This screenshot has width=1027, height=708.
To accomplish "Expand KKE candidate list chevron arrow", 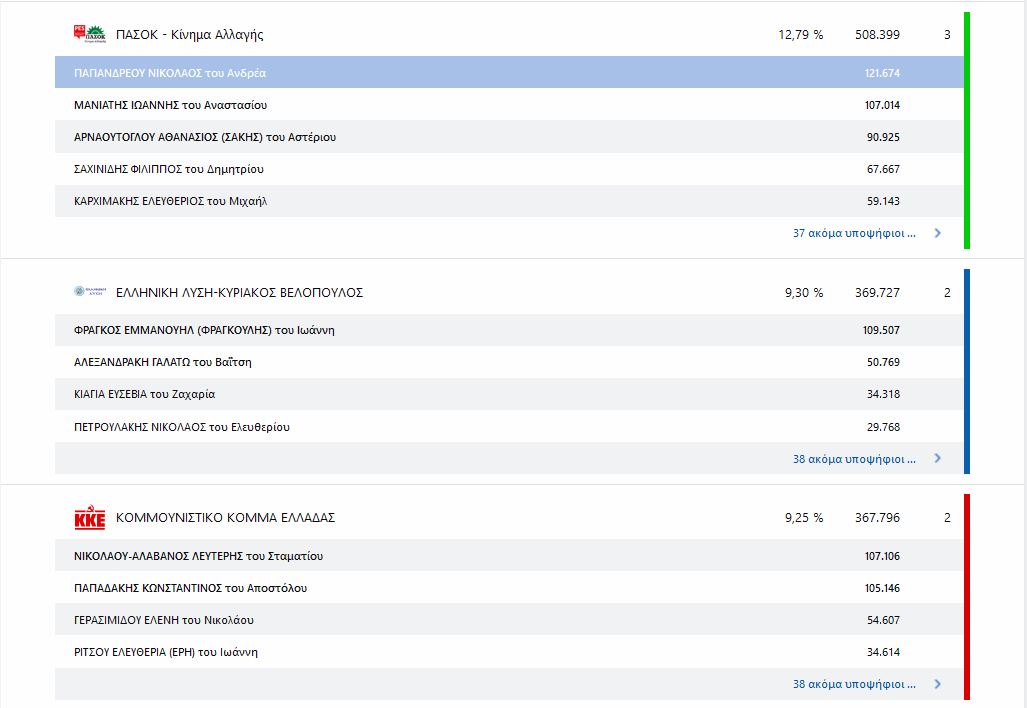I will tap(937, 685).
